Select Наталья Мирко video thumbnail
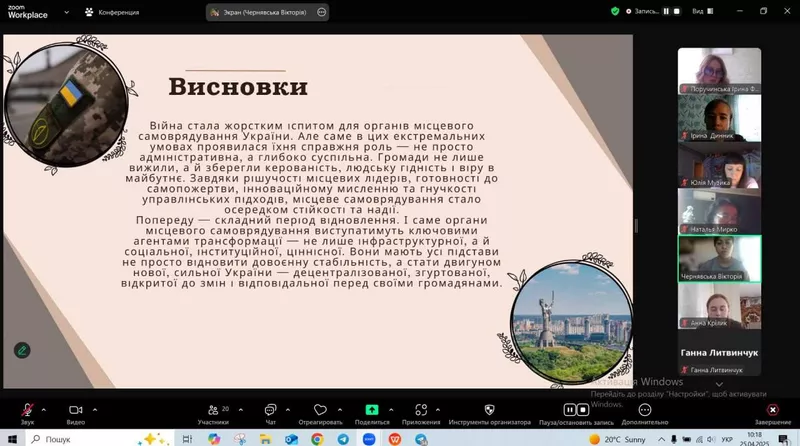The image size is (800, 446). point(719,212)
